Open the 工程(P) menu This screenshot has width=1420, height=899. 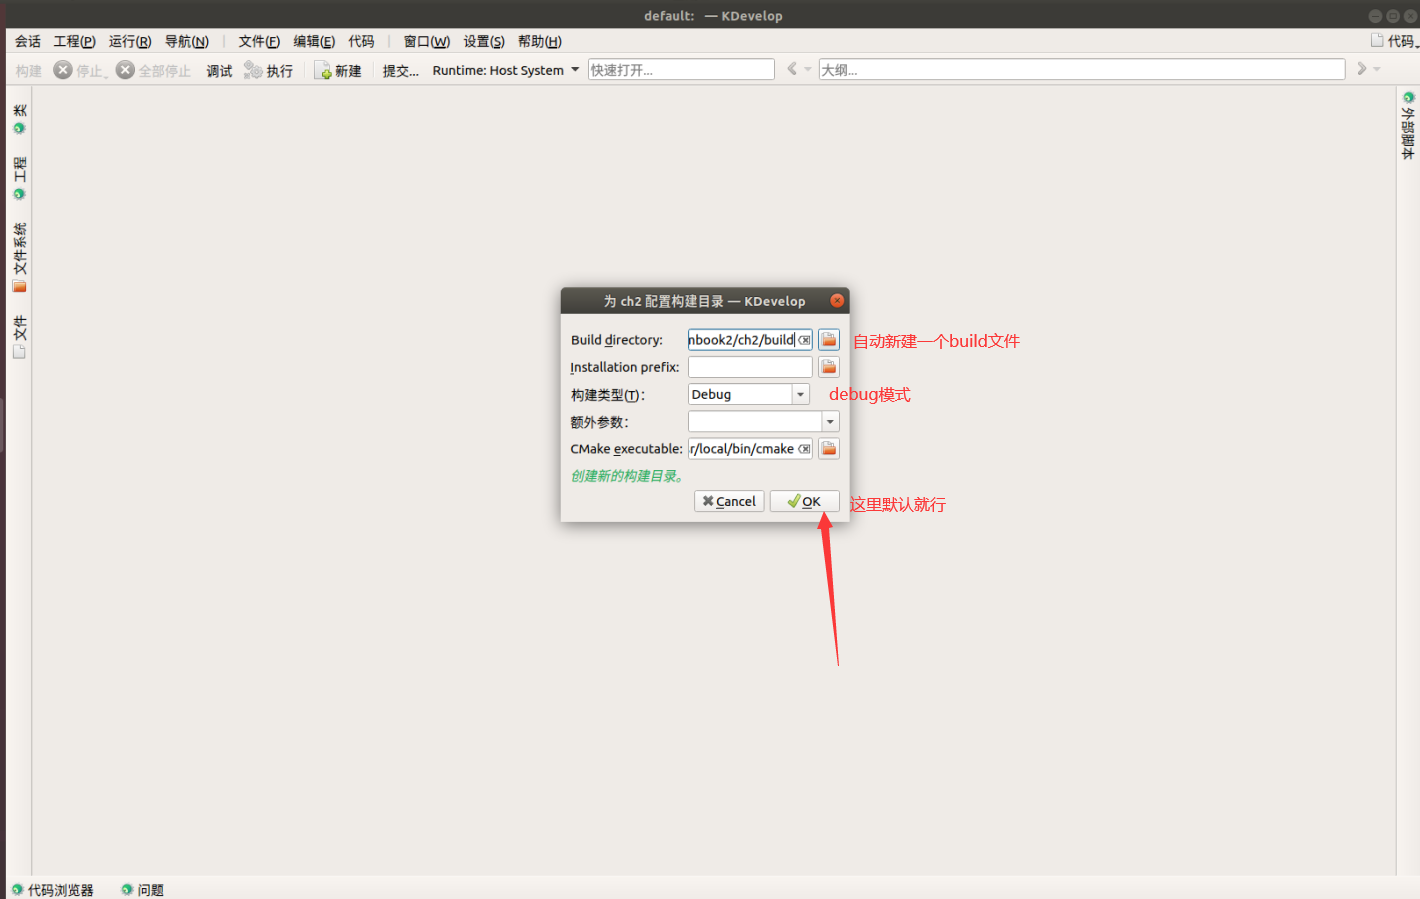[x=74, y=41]
